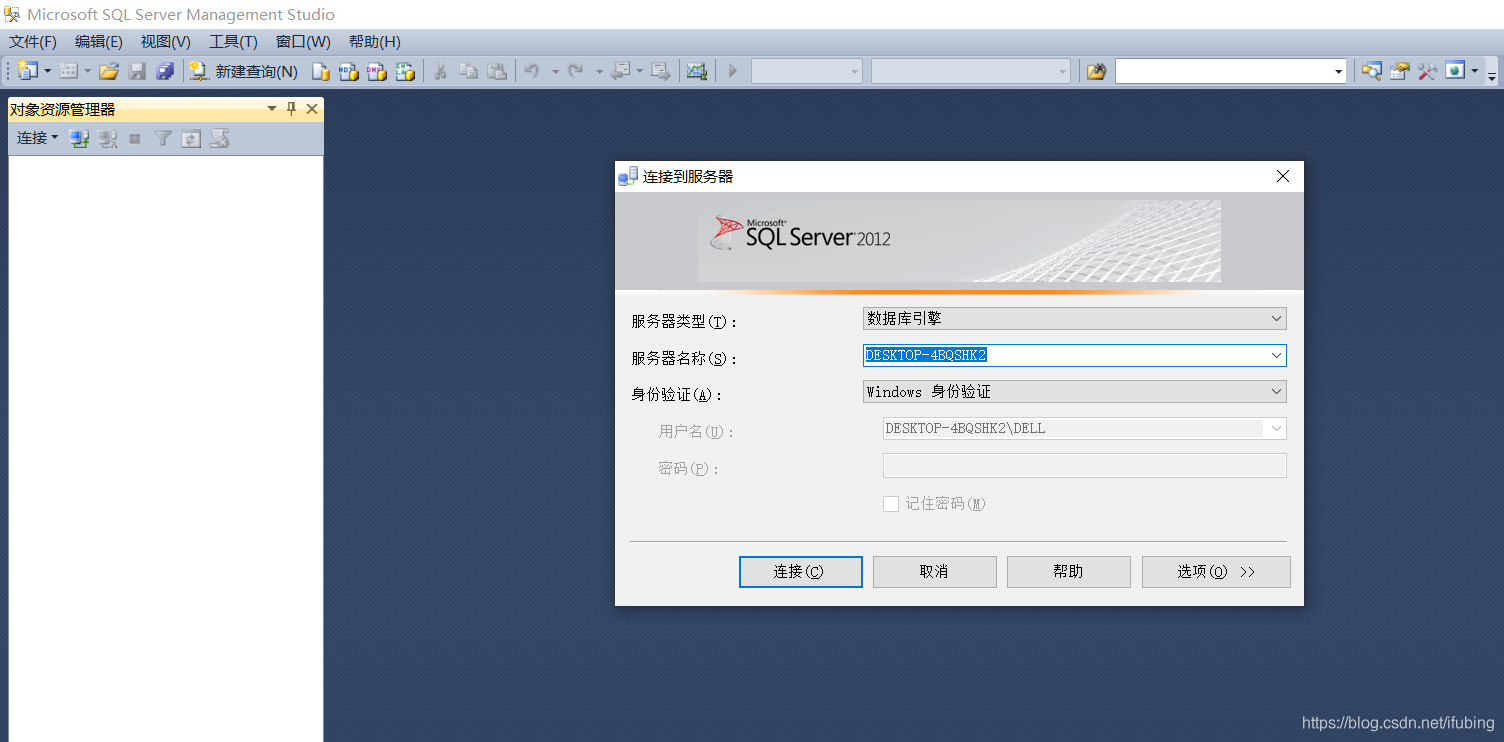The height and width of the screenshot is (742, 1504).
Task: Click the Cut scissors icon
Action: pos(439,71)
